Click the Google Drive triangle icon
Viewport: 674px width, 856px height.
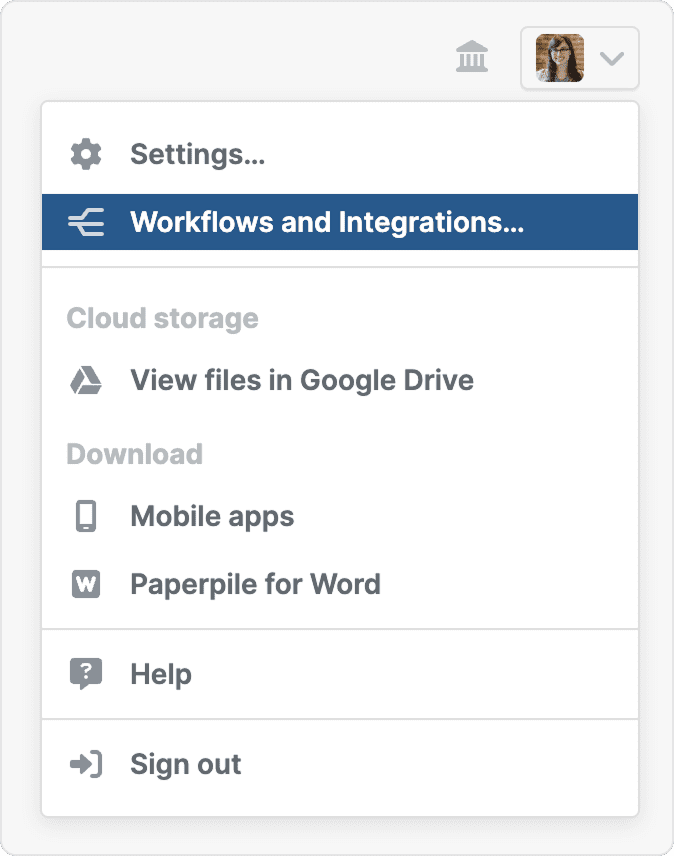86,381
